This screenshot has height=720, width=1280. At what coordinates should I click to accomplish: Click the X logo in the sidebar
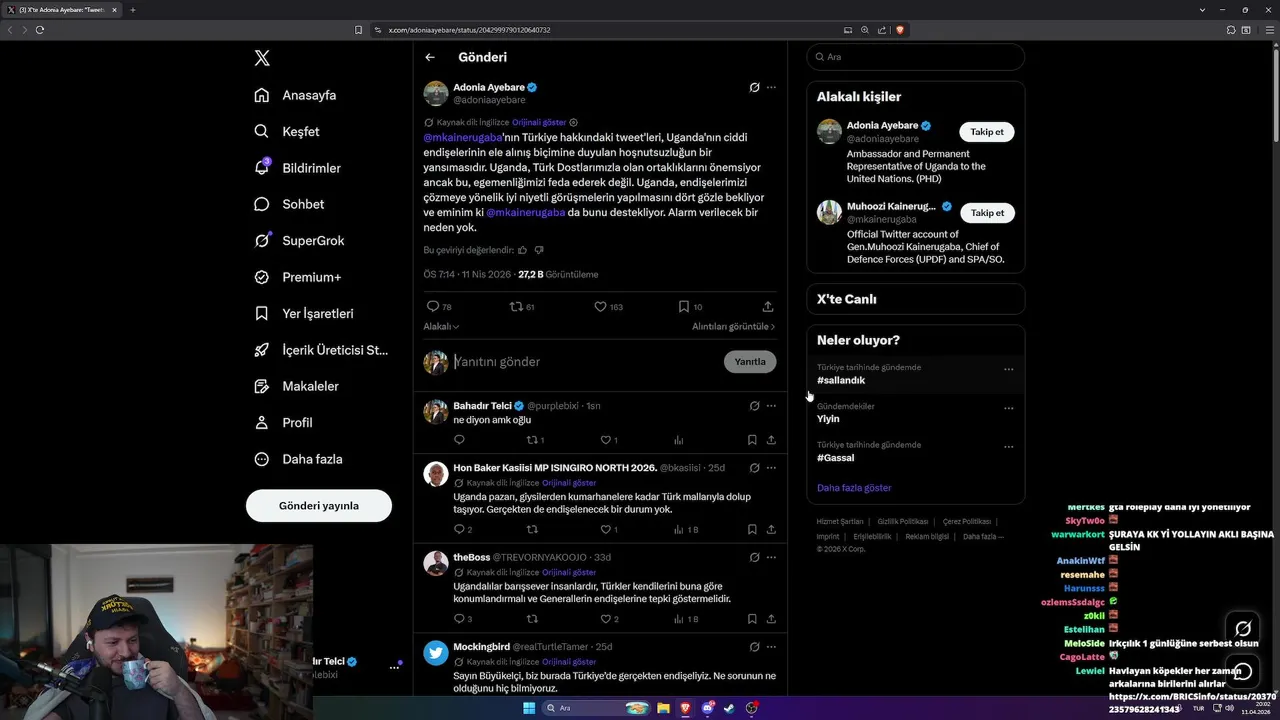pyautogui.click(x=262, y=58)
